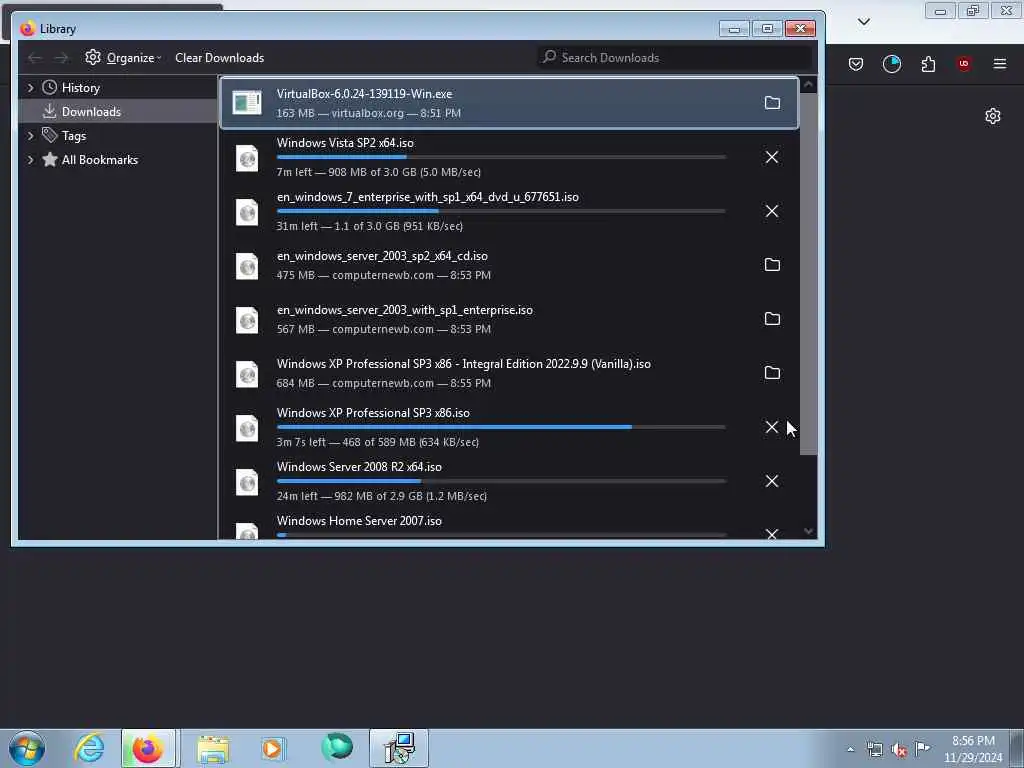The width and height of the screenshot is (1024, 768).
Task: Click the Windows 7 enterprise iso file icon
Action: click(x=247, y=212)
